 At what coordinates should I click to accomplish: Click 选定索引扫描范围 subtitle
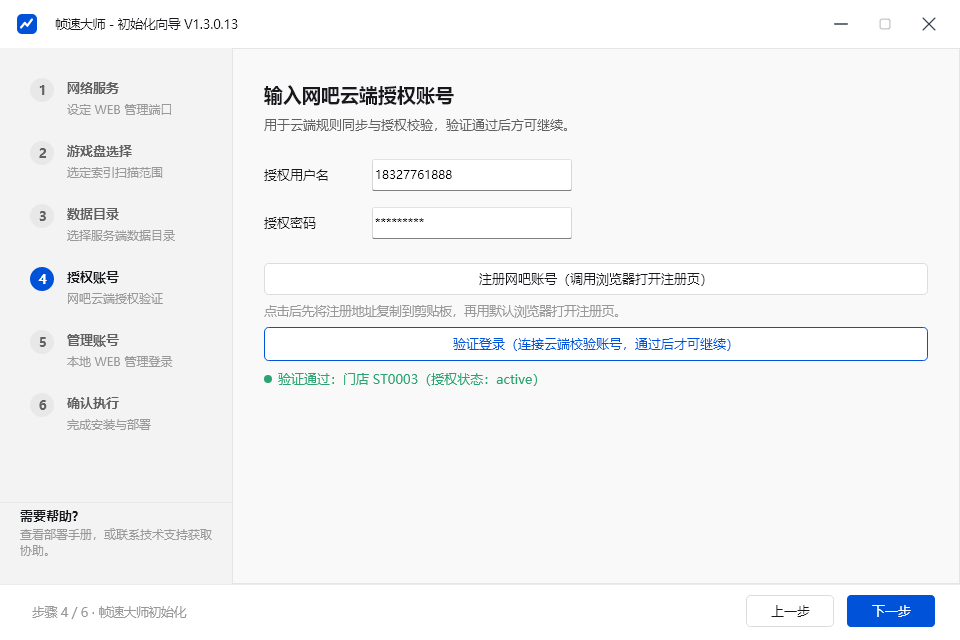[x=114, y=173]
